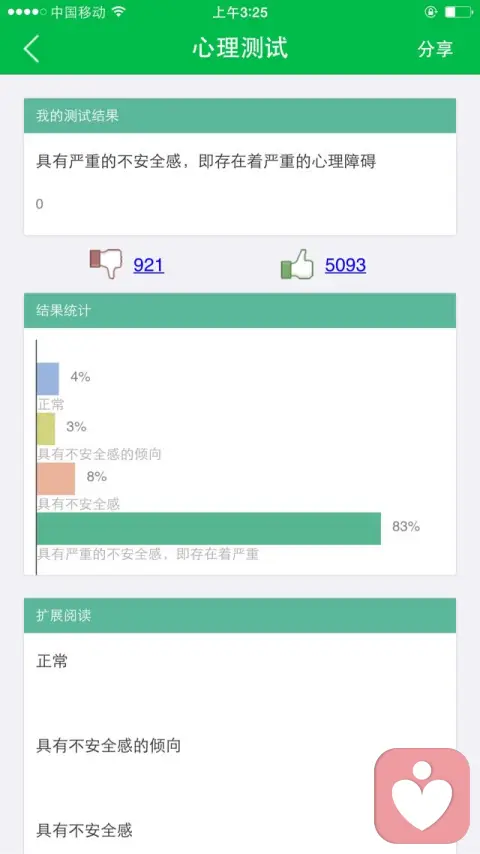Open 正常 entry under 扩展阅读

coord(52,661)
